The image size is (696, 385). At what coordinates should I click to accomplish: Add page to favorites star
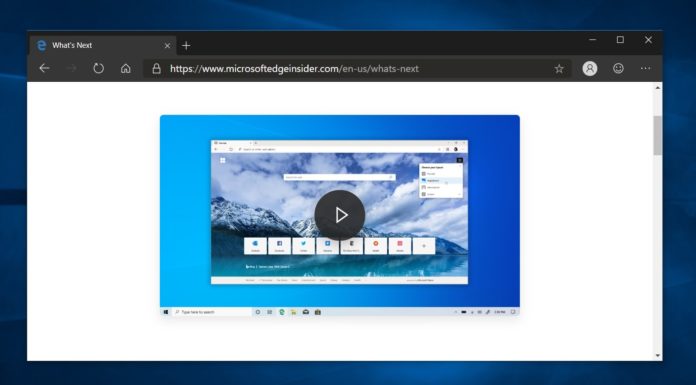[x=559, y=68]
